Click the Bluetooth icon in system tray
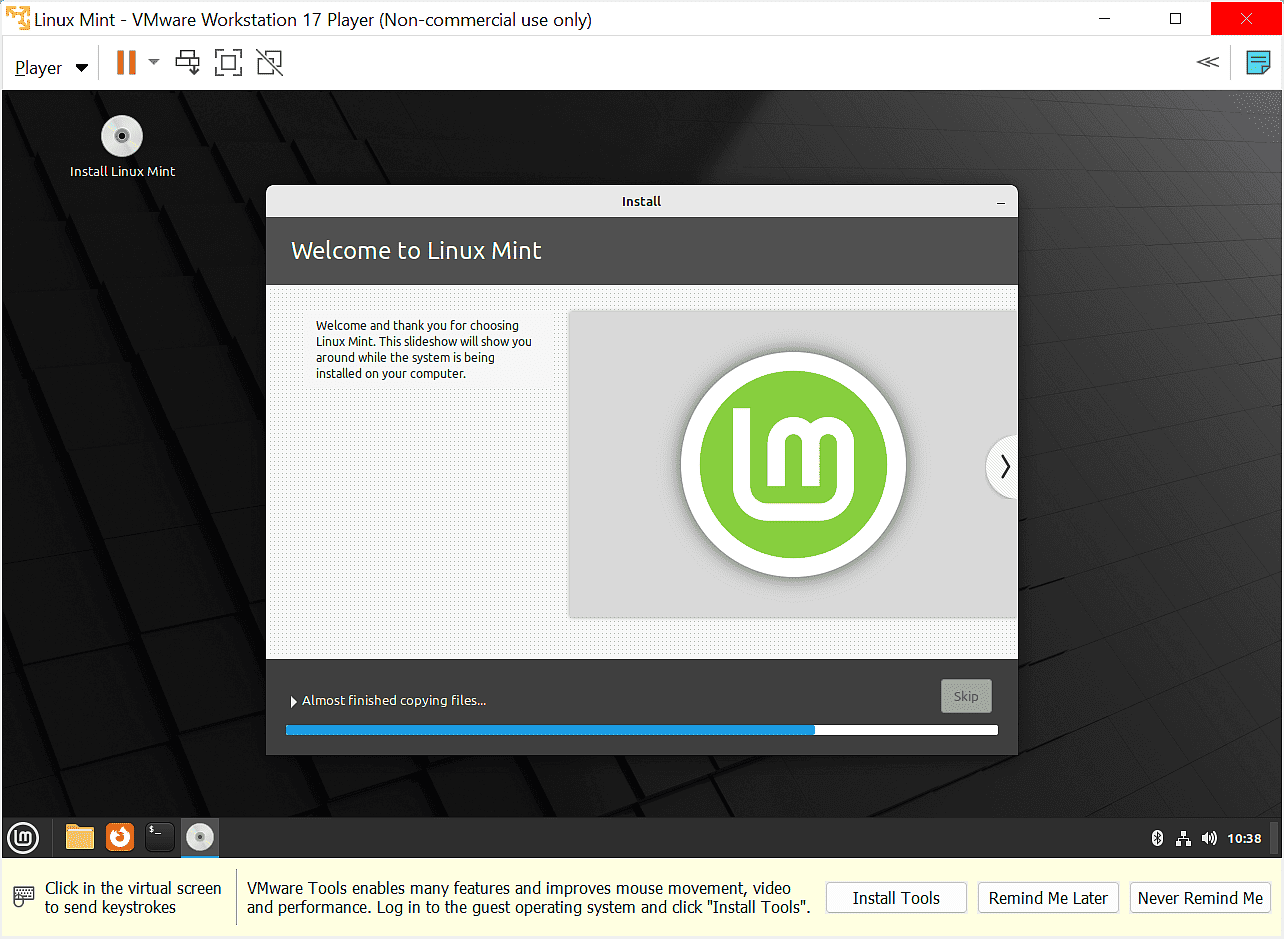The height and width of the screenshot is (939, 1284). click(x=1159, y=838)
